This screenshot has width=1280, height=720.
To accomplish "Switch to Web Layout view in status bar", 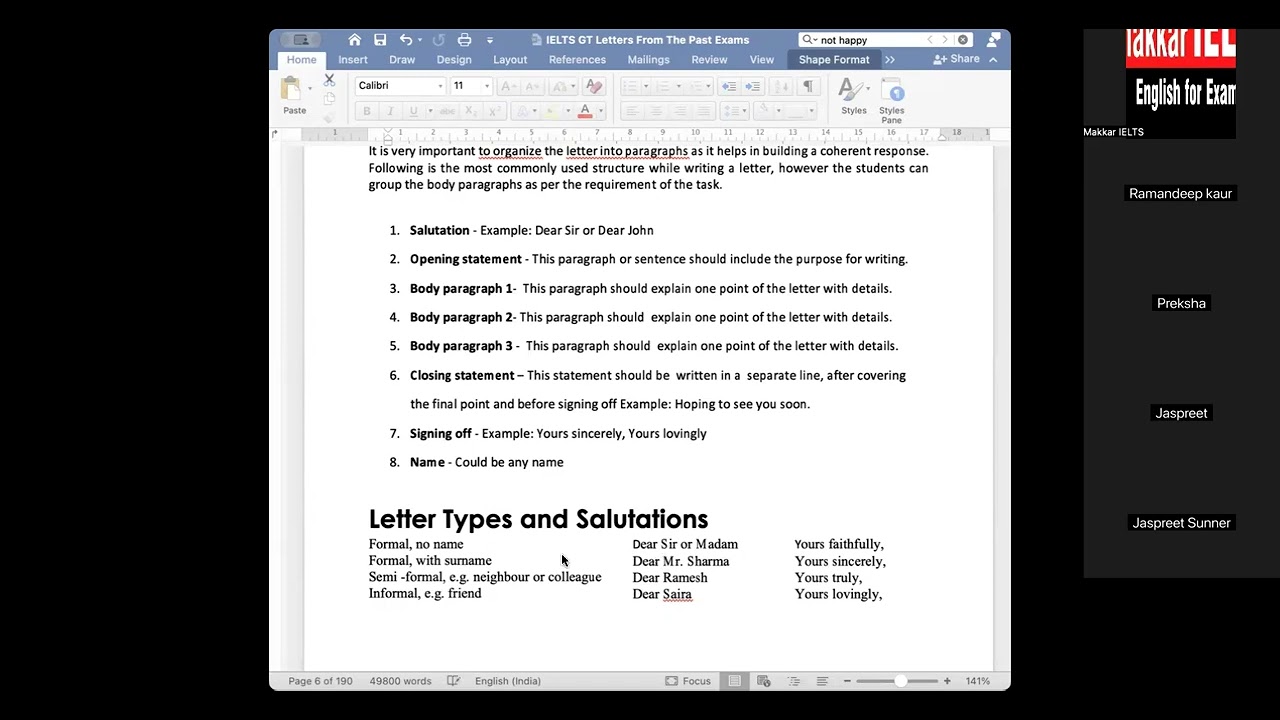I will point(763,681).
